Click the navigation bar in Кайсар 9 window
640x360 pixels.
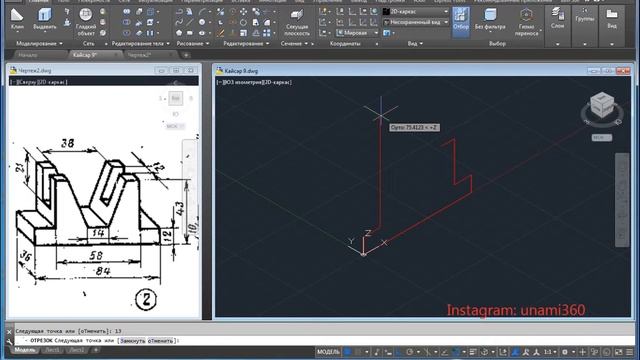pyautogui.click(x=622, y=200)
